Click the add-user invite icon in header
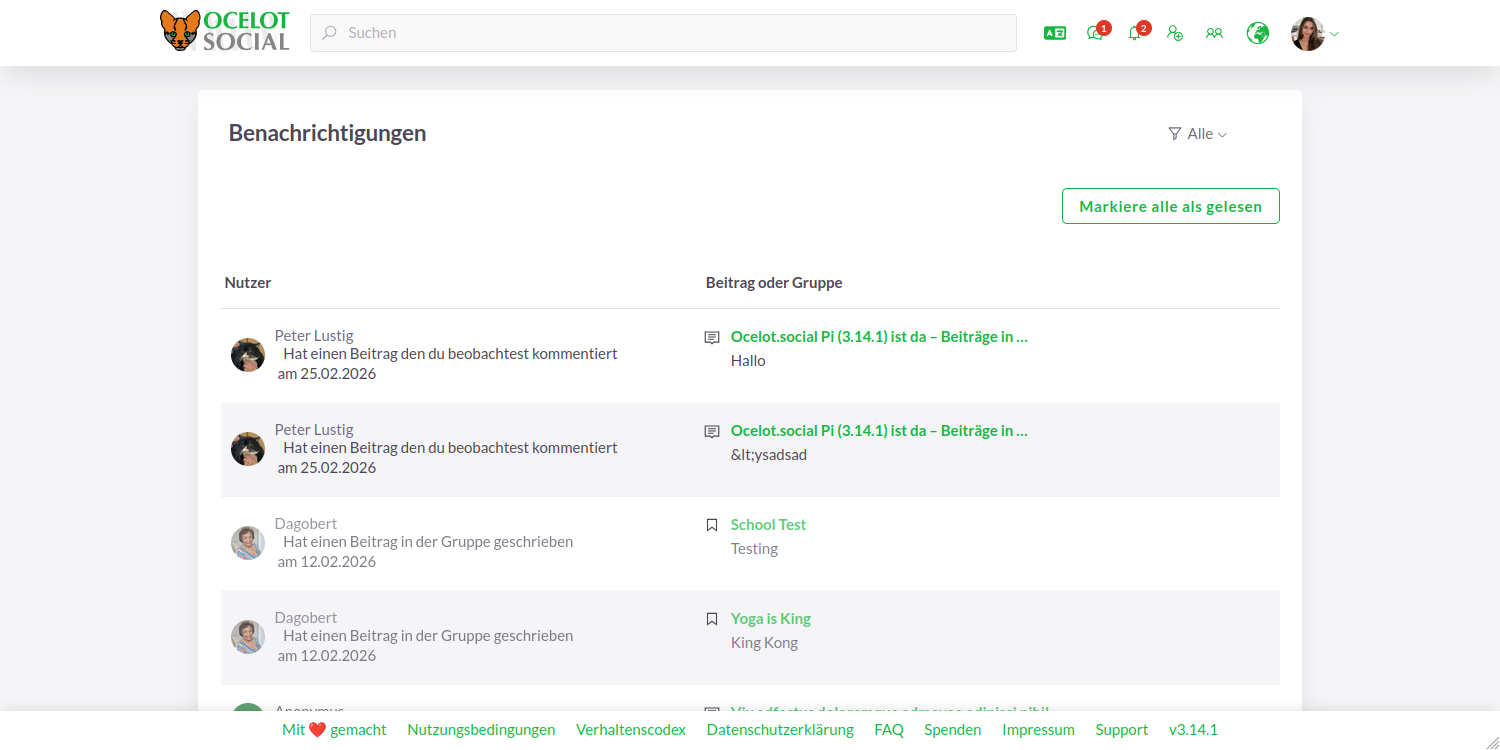Image resolution: width=1500 pixels, height=750 pixels. tap(1175, 33)
